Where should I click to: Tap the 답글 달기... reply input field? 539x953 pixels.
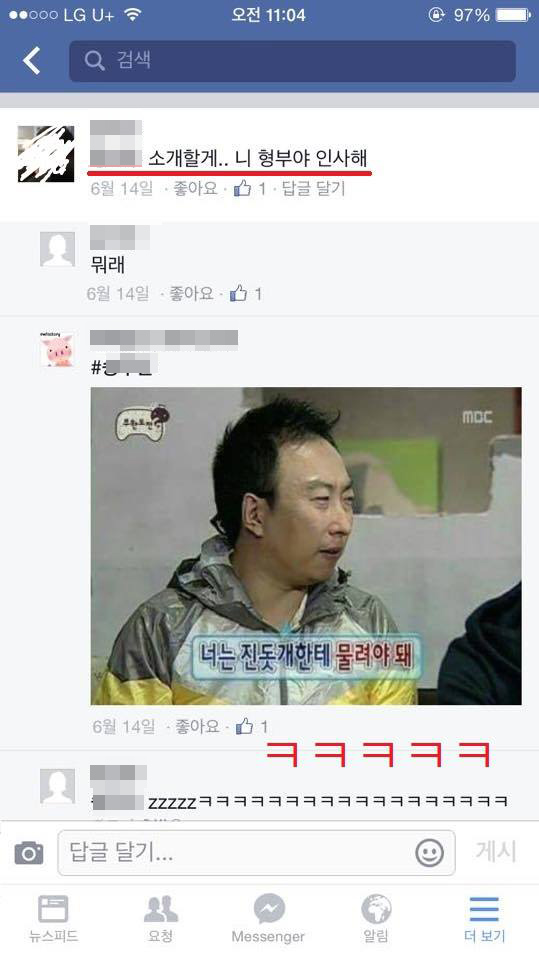(x=256, y=853)
